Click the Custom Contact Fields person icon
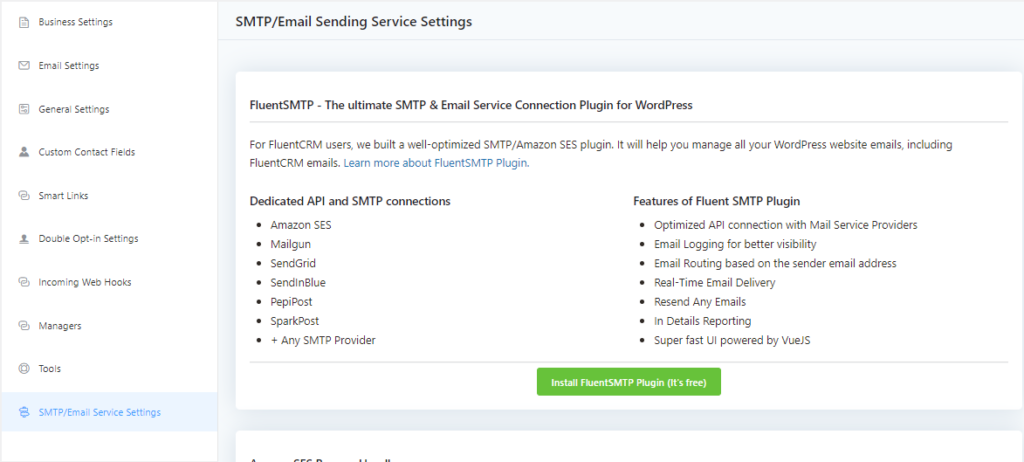 (x=24, y=152)
